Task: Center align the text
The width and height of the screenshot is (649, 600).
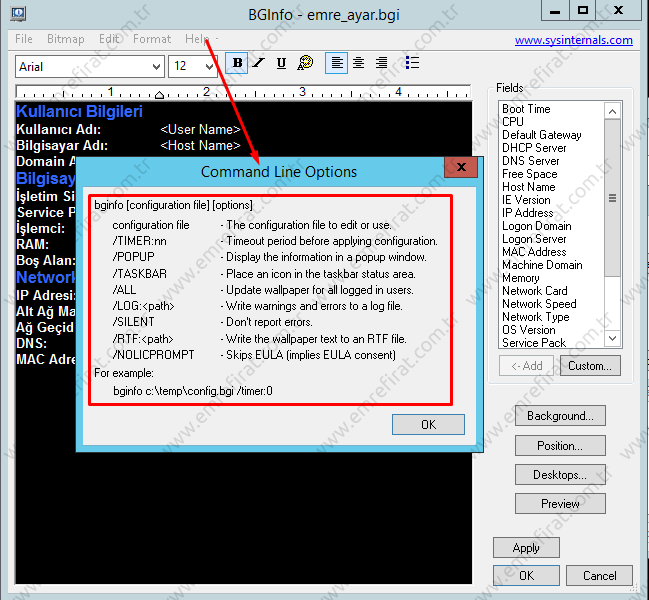Action: tap(359, 63)
